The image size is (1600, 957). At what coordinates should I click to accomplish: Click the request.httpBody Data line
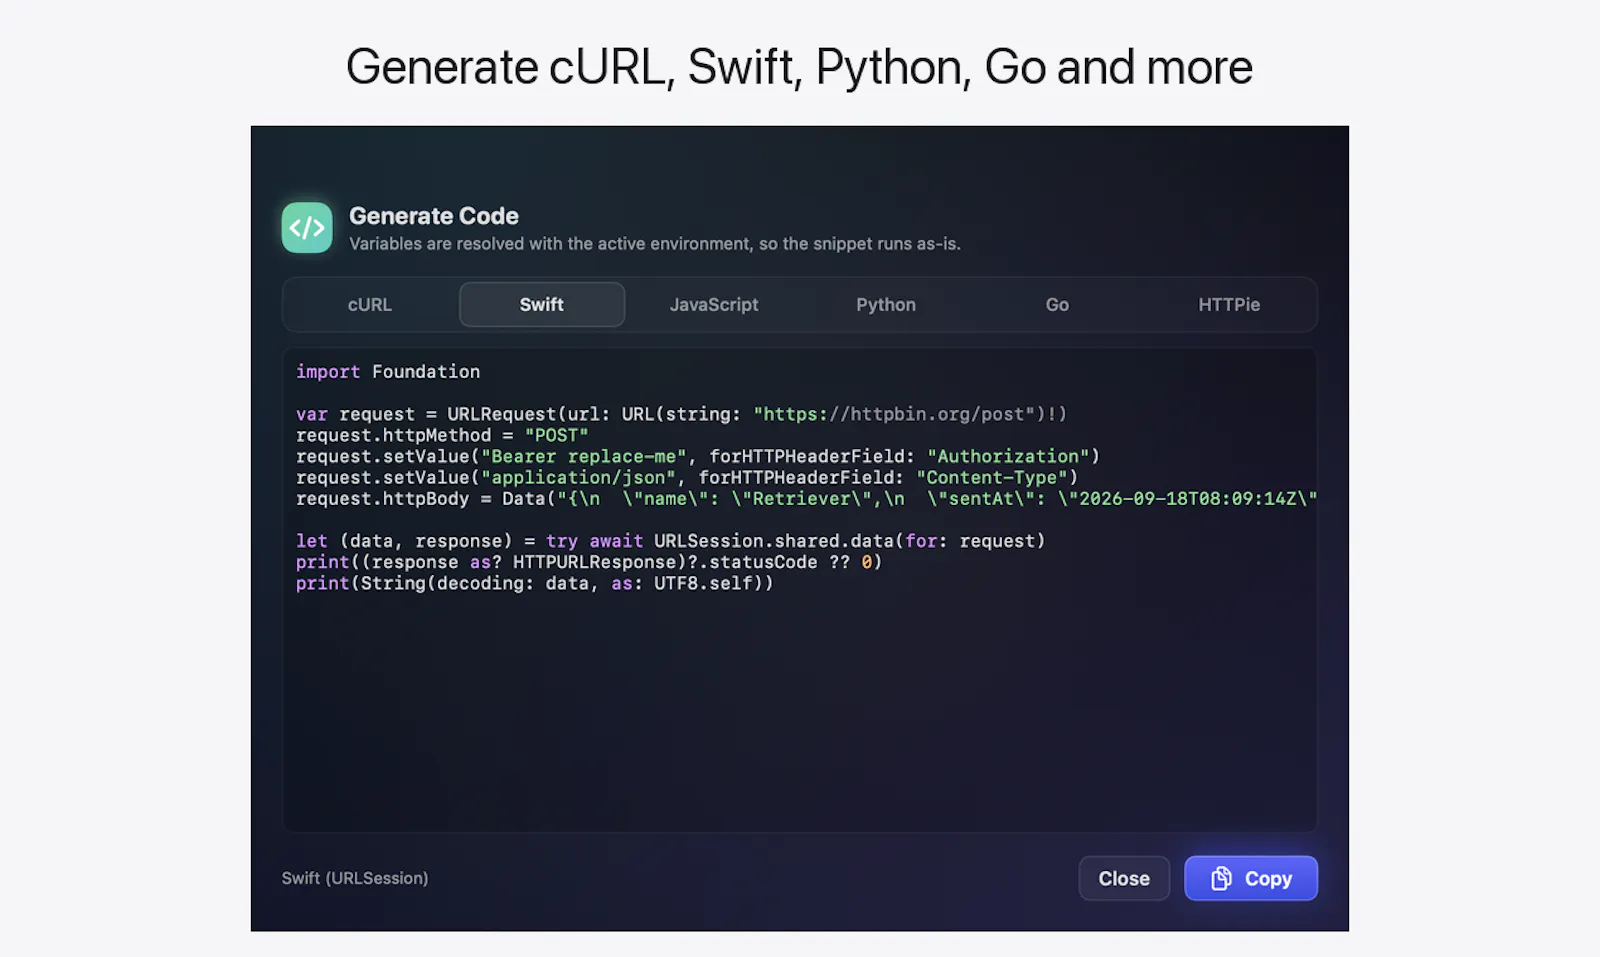point(806,498)
